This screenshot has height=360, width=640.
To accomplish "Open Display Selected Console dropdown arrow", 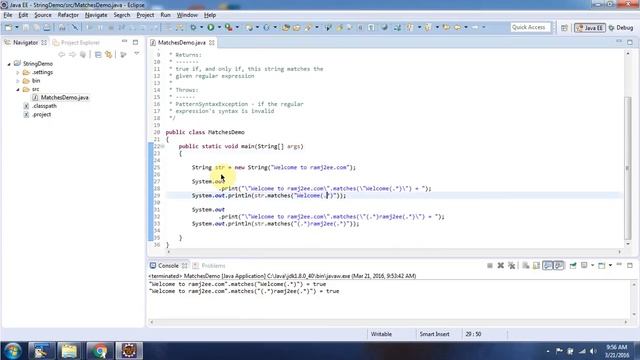I will [x=592, y=266].
